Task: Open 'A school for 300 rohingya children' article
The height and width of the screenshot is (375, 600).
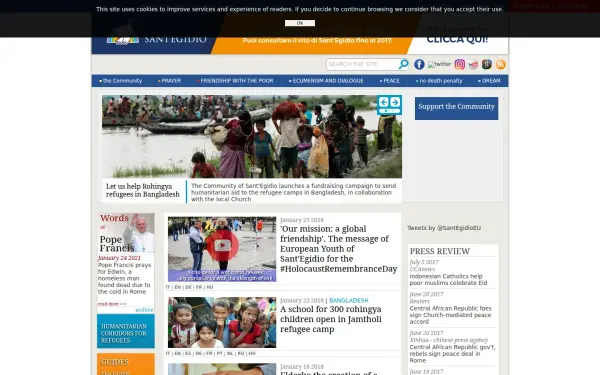Action: click(331, 319)
